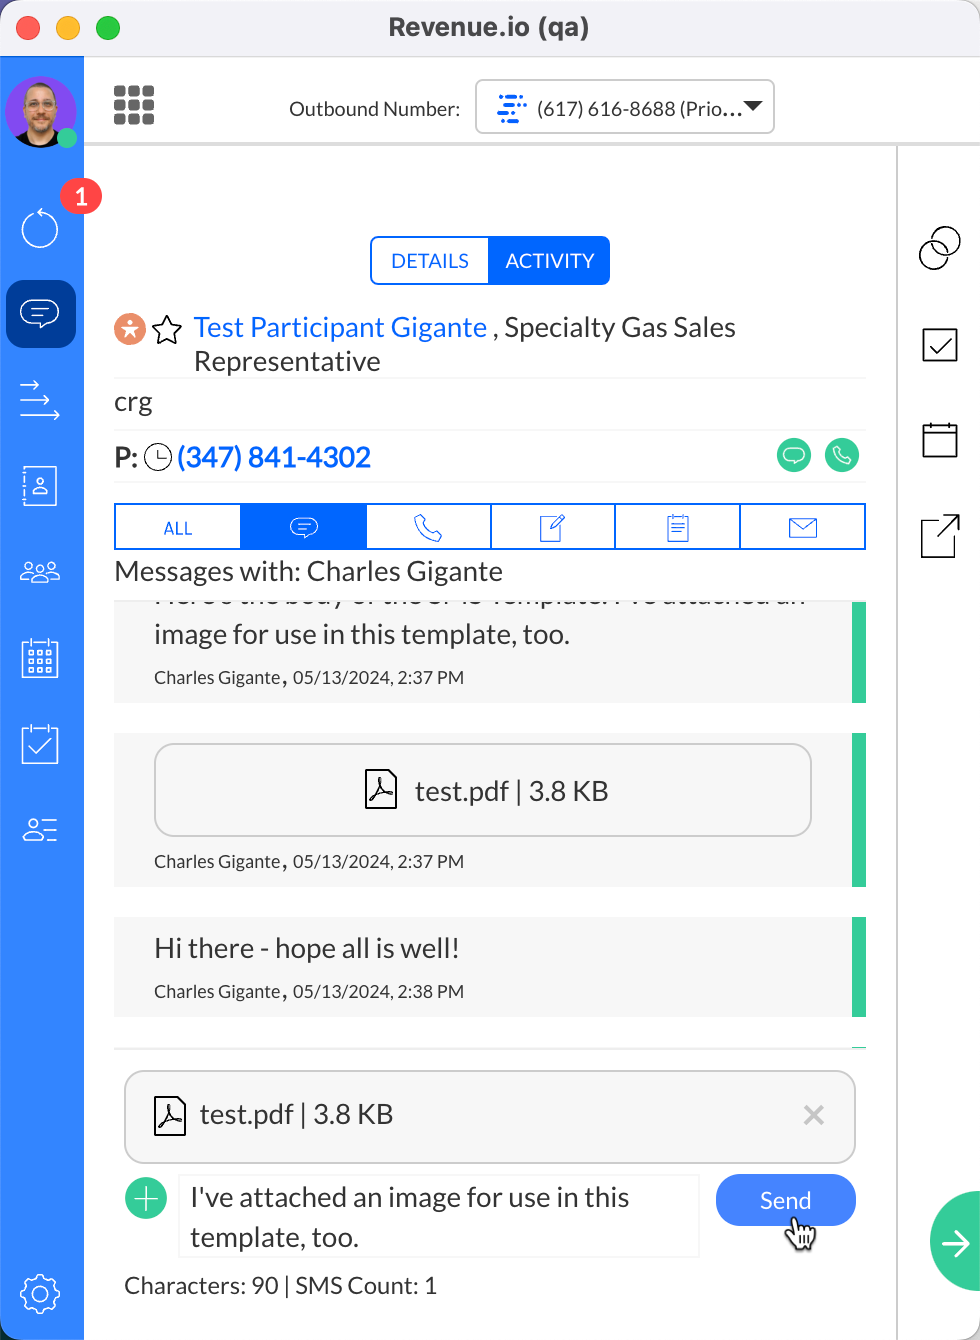Viewport: 980px width, 1340px height.
Task: Select the ALL activity filter tab
Action: point(178,528)
